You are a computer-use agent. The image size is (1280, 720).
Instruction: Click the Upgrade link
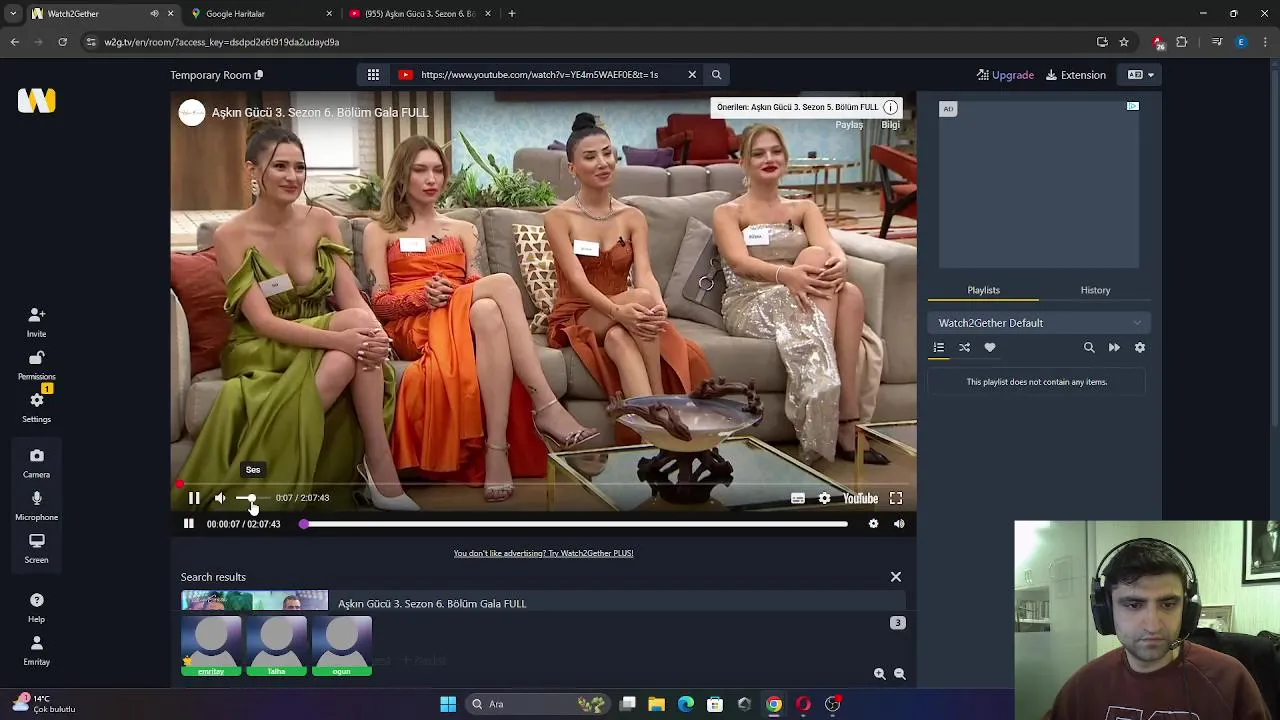click(x=1005, y=75)
